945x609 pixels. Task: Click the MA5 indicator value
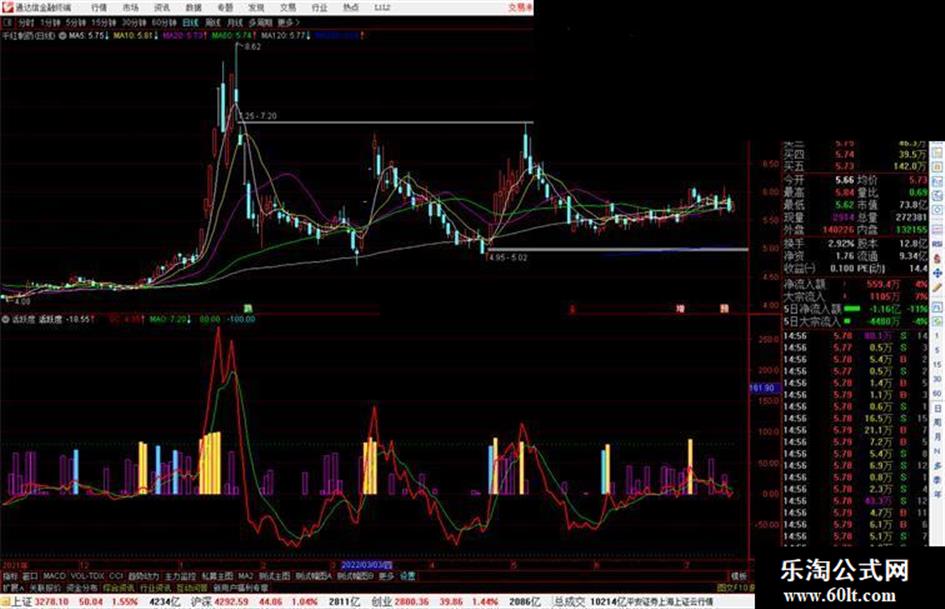click(x=89, y=36)
